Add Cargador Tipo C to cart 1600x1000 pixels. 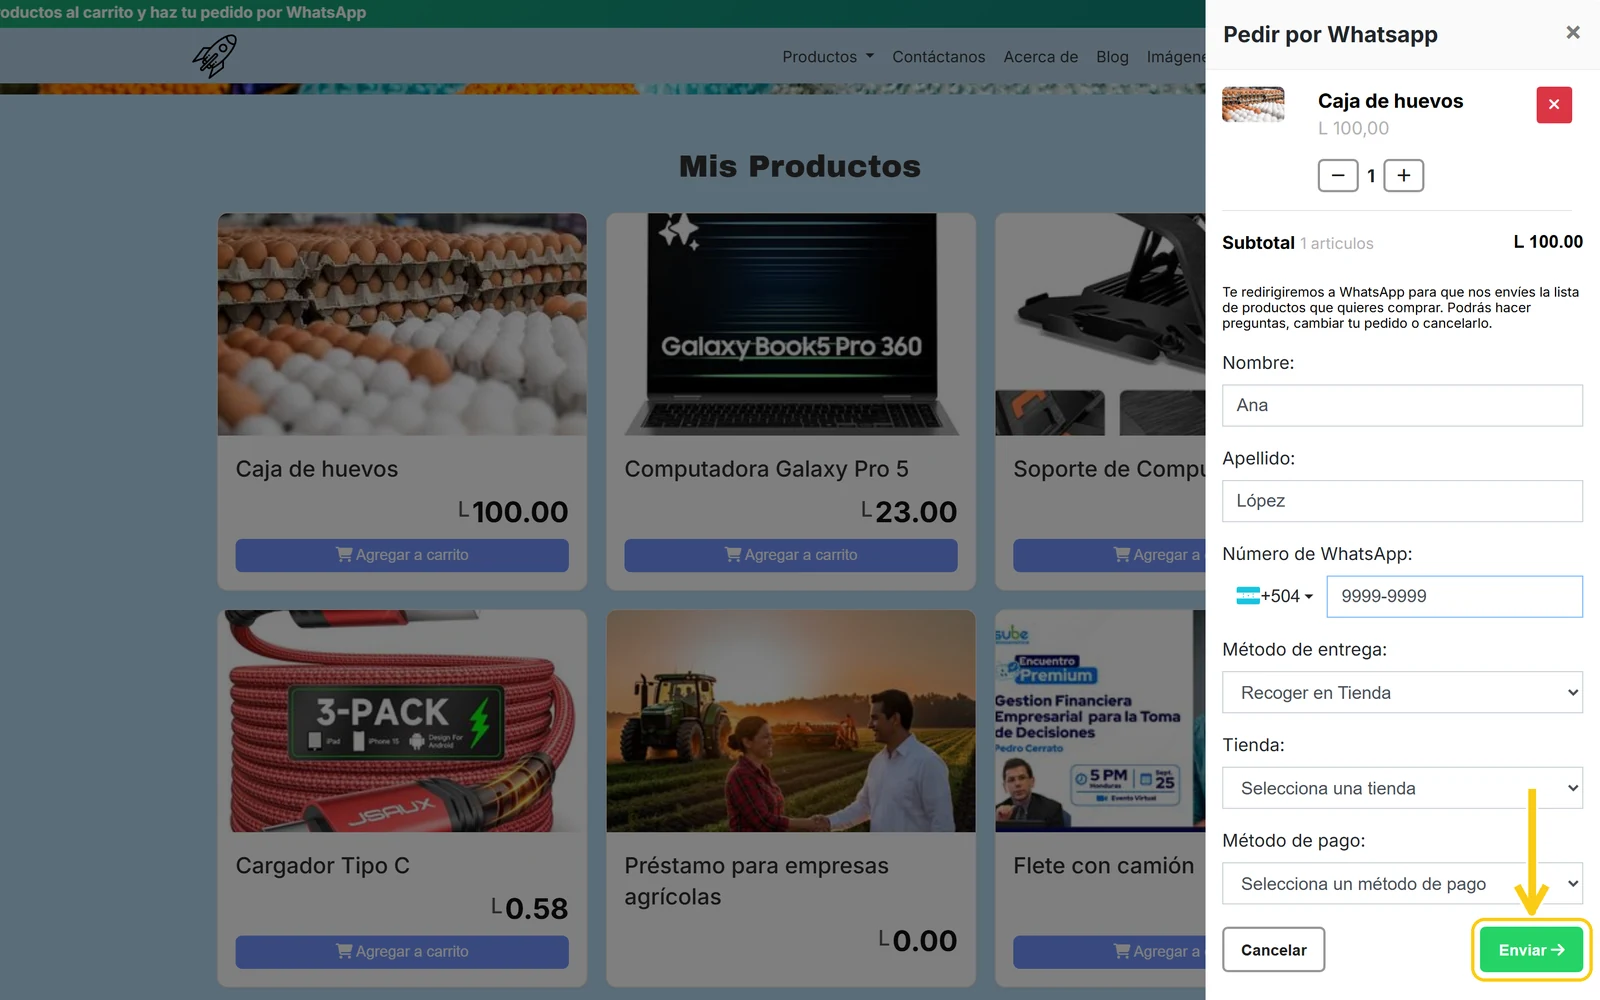[x=402, y=952]
